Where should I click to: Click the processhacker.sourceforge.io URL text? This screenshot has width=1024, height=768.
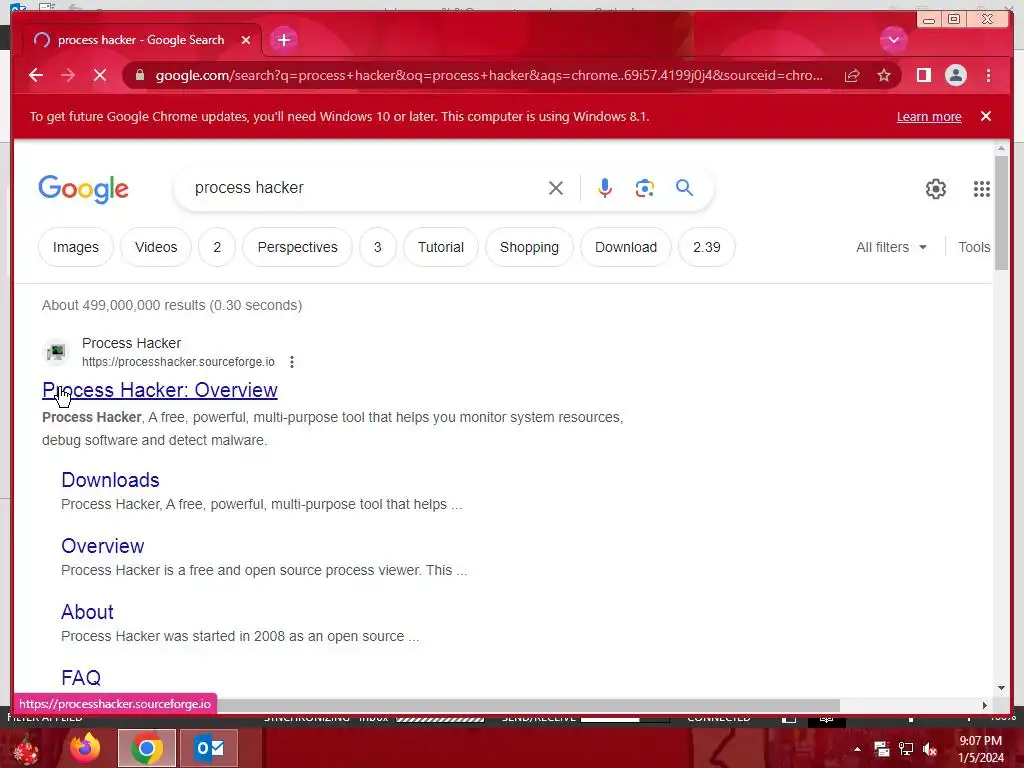point(178,362)
